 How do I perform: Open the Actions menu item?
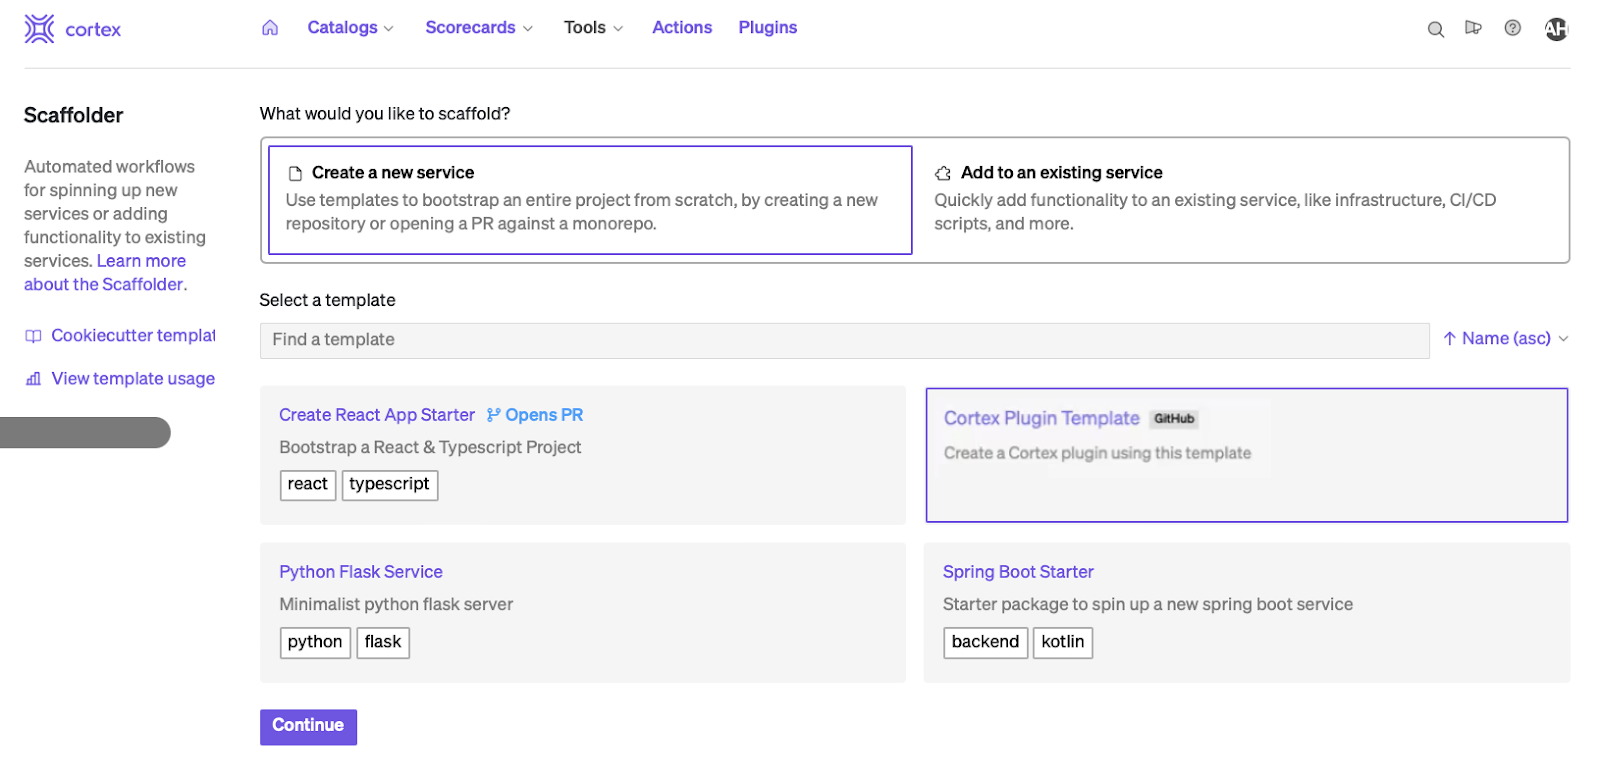682,28
